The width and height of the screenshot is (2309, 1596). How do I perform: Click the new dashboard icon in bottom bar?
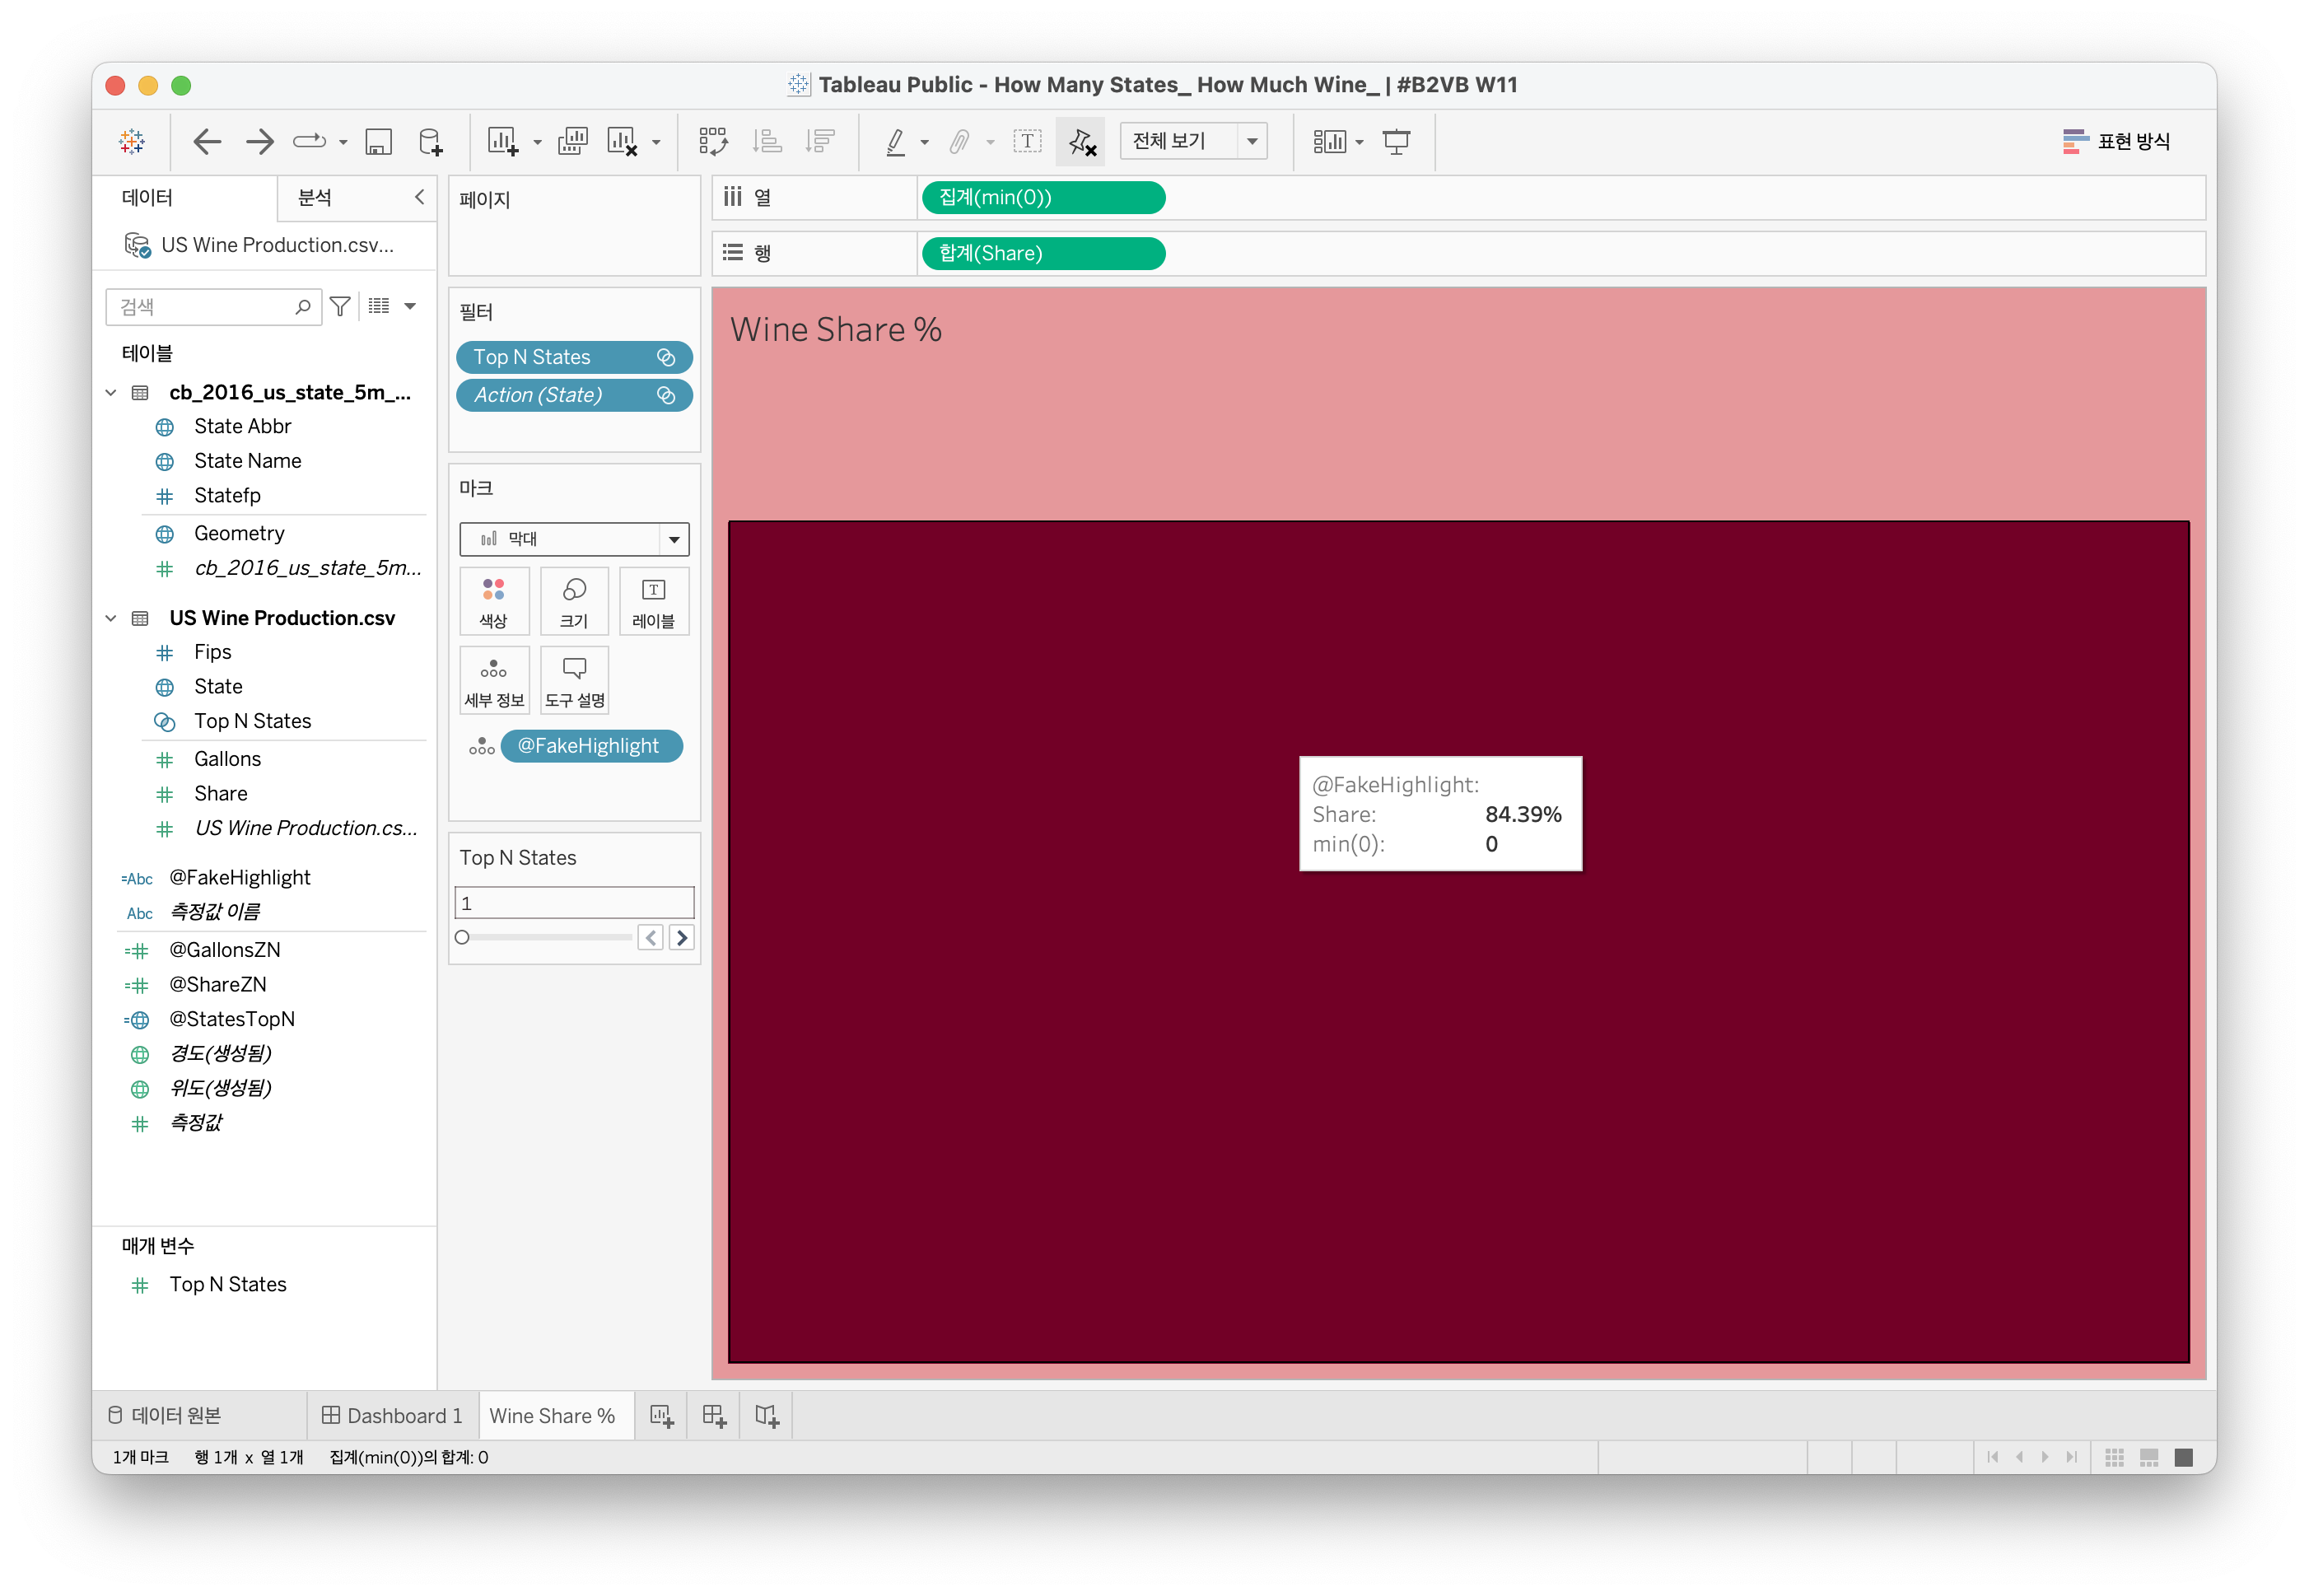click(714, 1415)
